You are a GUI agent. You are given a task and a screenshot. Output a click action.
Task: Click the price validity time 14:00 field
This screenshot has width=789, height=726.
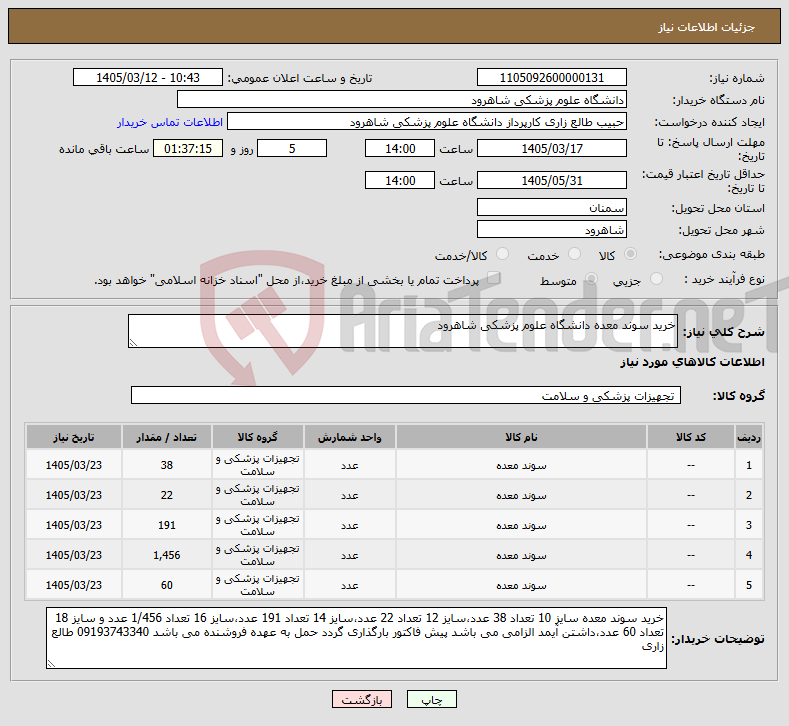pyautogui.click(x=400, y=180)
